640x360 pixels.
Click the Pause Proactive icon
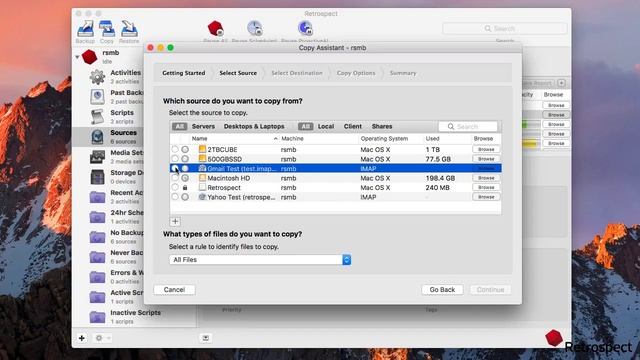coord(305,28)
